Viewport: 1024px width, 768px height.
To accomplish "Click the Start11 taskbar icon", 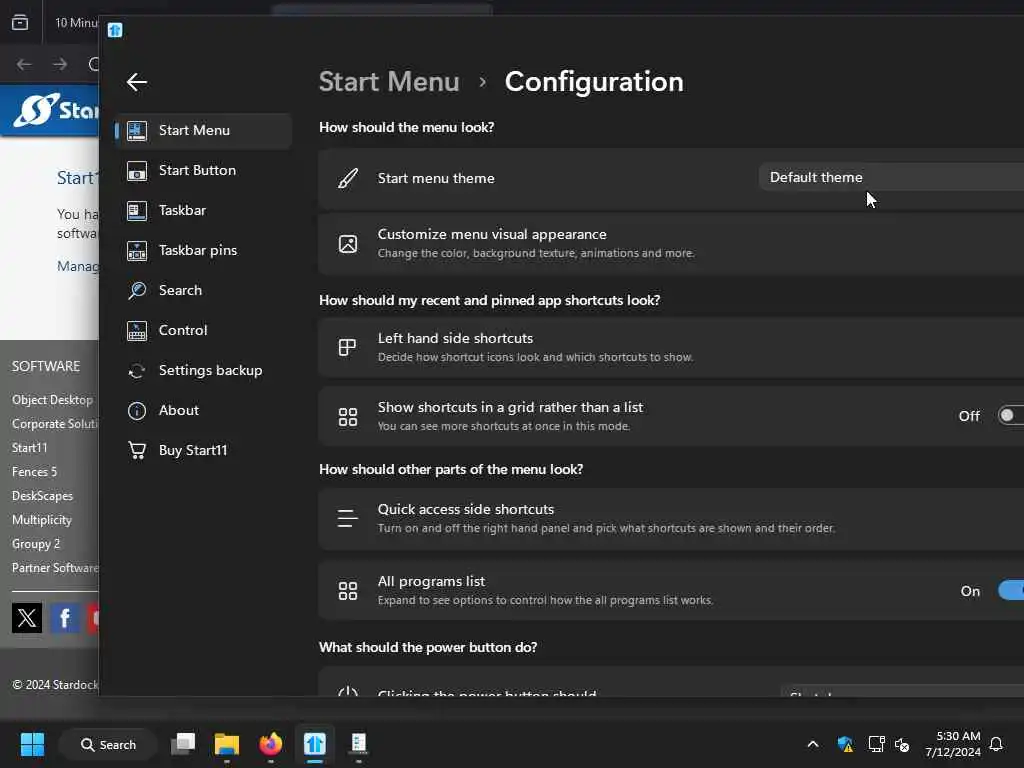I will 315,744.
